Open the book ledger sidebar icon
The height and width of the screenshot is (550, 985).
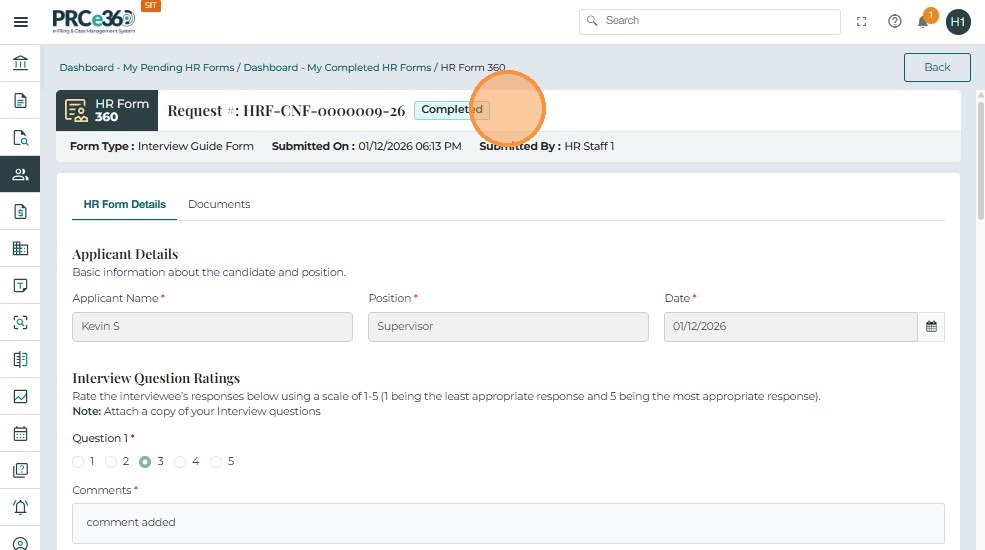click(20, 359)
